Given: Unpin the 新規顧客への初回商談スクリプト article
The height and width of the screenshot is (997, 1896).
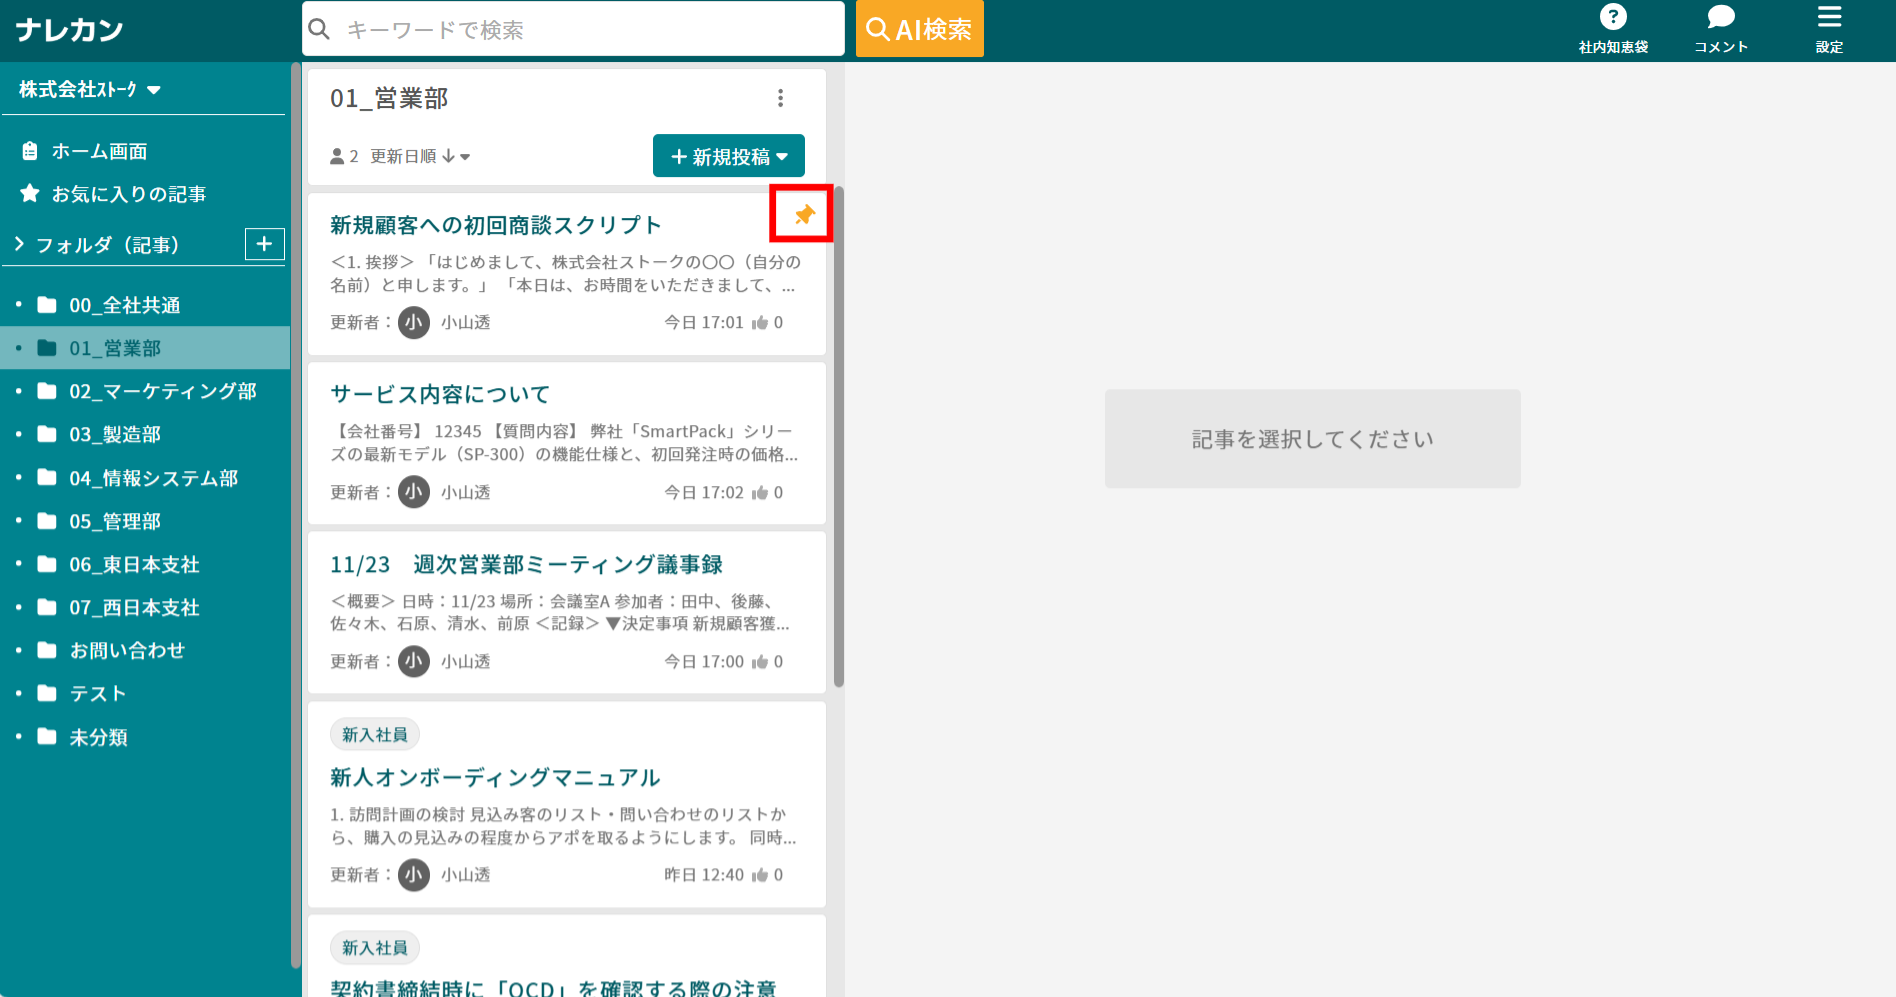Looking at the screenshot, I should pyautogui.click(x=801, y=212).
